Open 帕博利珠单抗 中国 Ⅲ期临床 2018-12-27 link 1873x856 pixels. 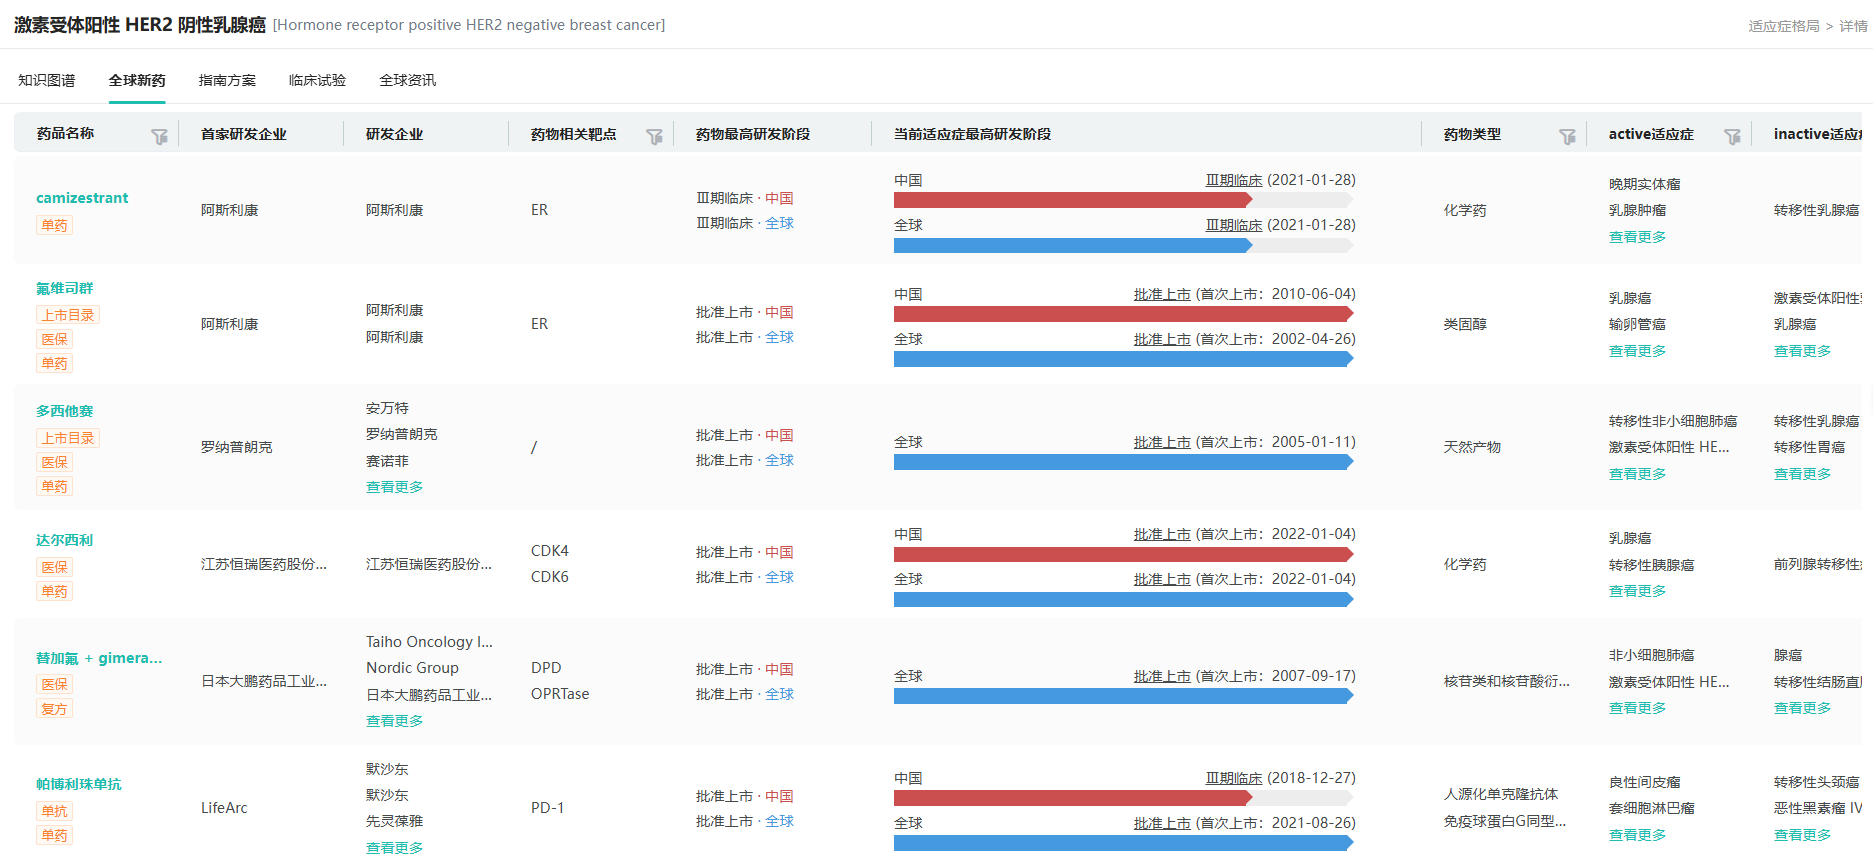pyautogui.click(x=1234, y=778)
